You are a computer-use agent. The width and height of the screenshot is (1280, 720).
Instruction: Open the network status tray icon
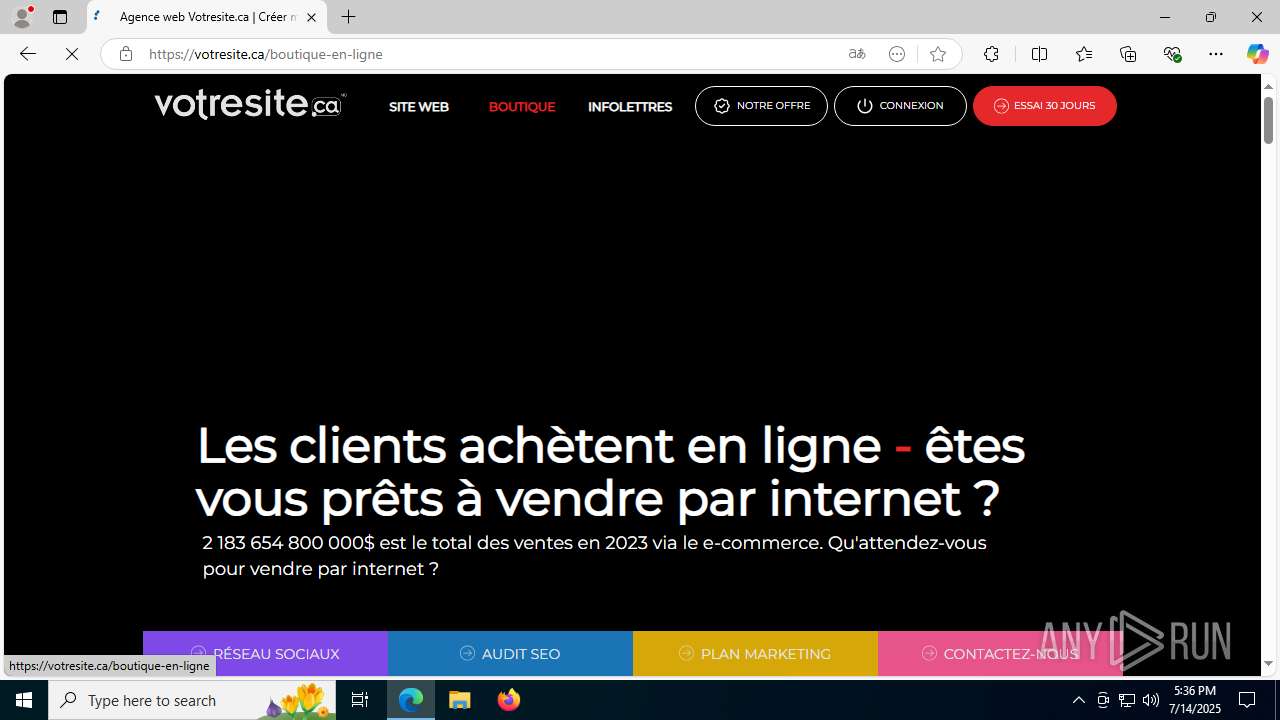point(1127,700)
